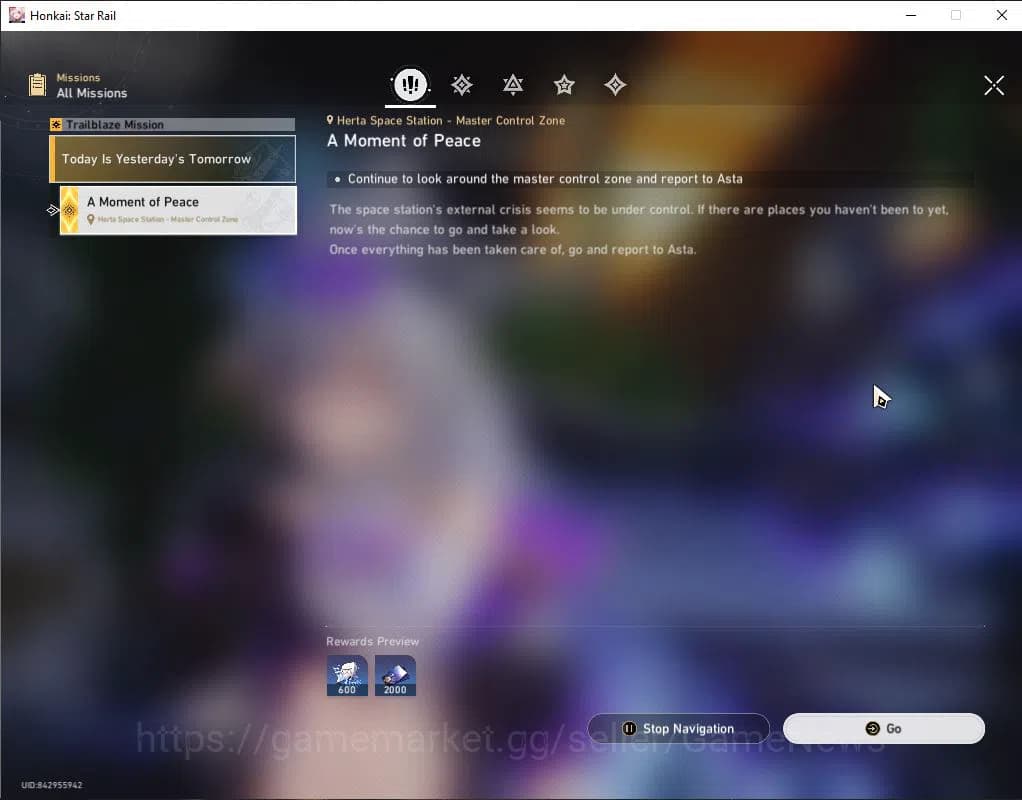Click the 600 credits reward icon
Screen dimensions: 1022x800
click(x=347, y=674)
